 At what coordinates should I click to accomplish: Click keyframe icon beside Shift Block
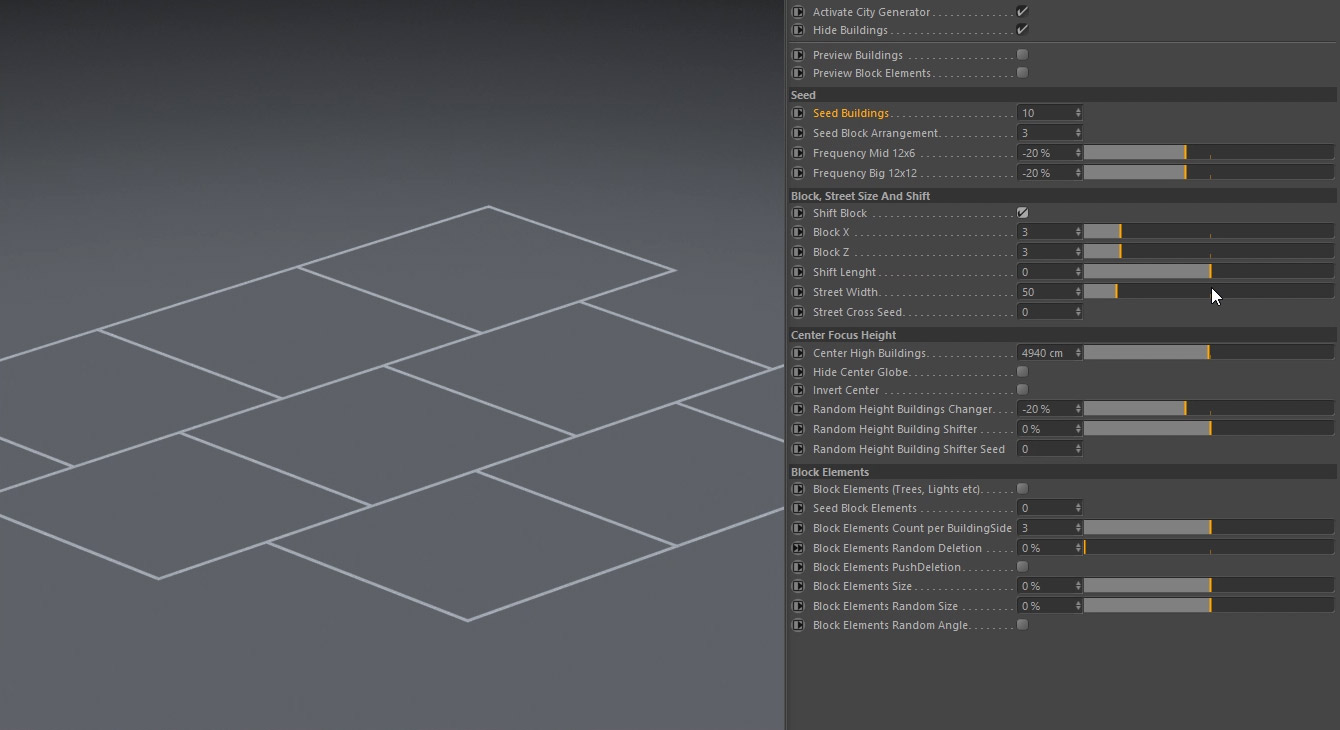coord(798,213)
